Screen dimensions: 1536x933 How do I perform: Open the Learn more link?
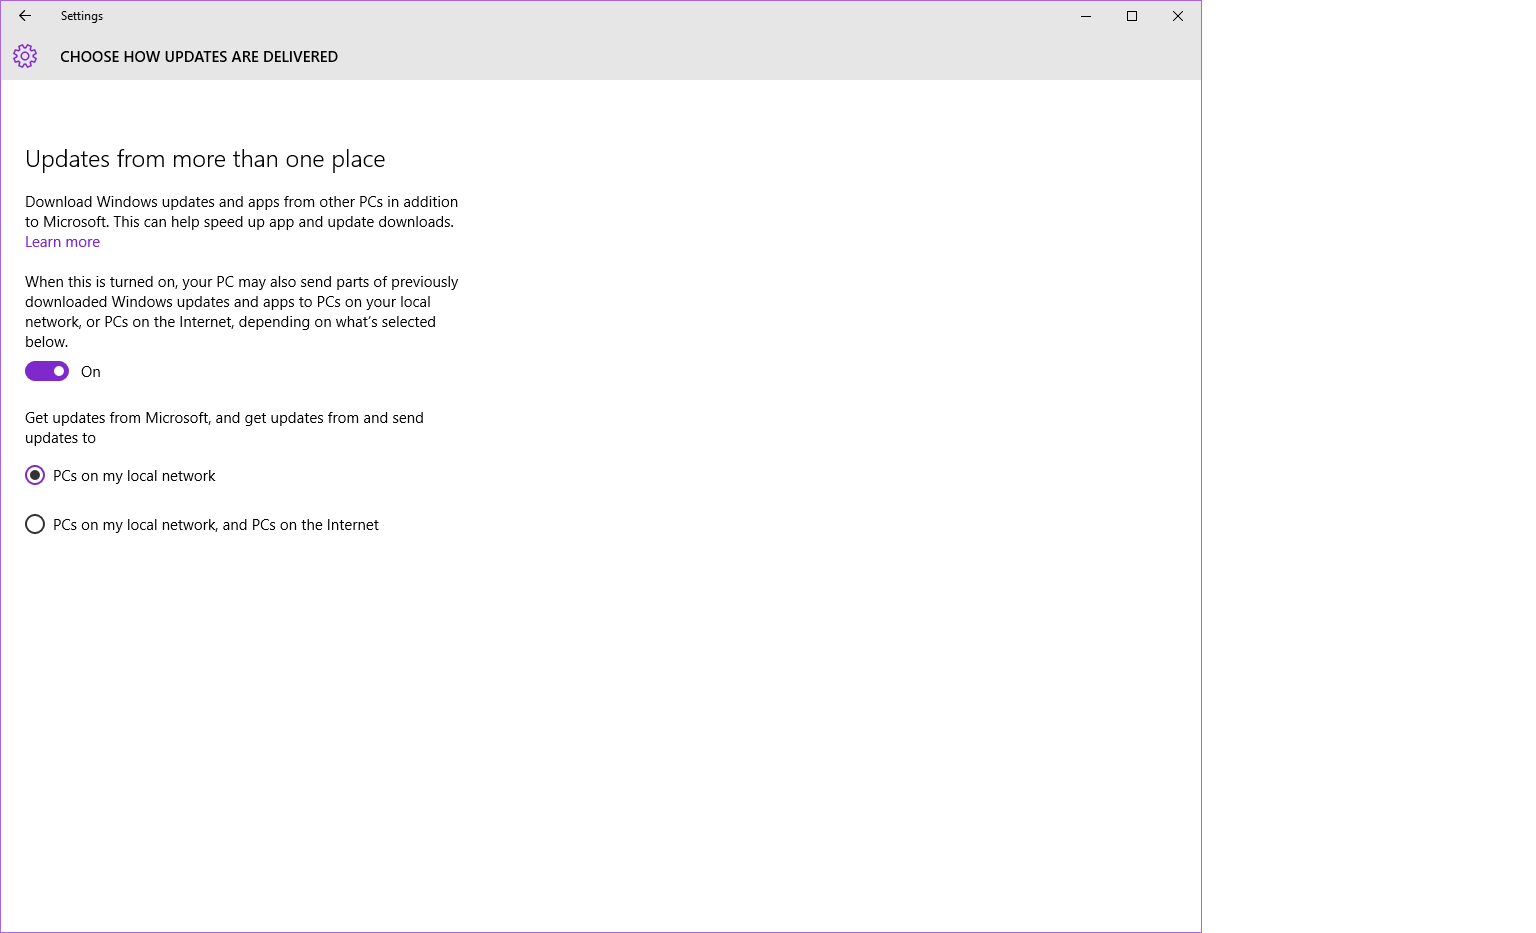[62, 242]
